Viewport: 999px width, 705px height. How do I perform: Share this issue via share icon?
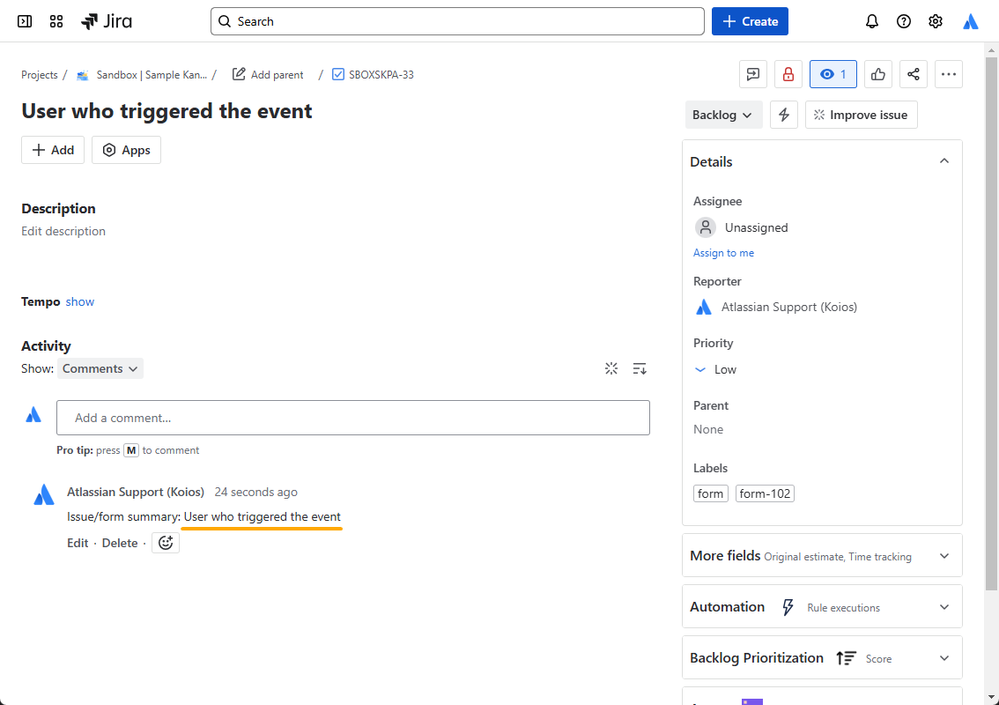914,75
